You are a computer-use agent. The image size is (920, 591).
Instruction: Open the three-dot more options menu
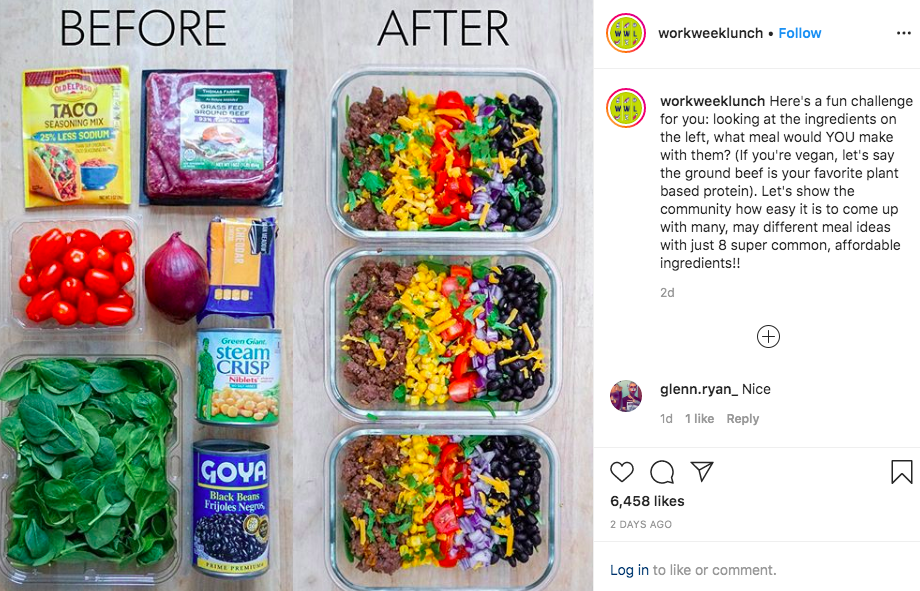tap(904, 33)
